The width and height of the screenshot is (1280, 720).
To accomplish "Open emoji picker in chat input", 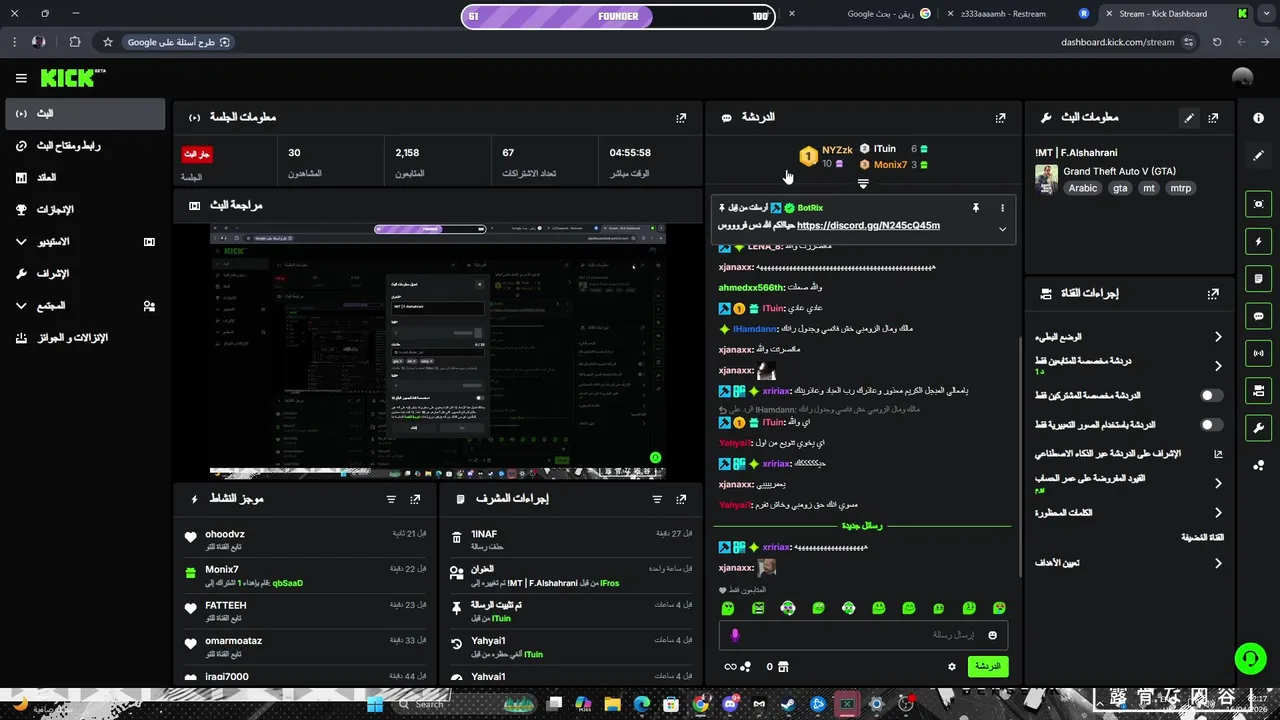I will coord(993,635).
